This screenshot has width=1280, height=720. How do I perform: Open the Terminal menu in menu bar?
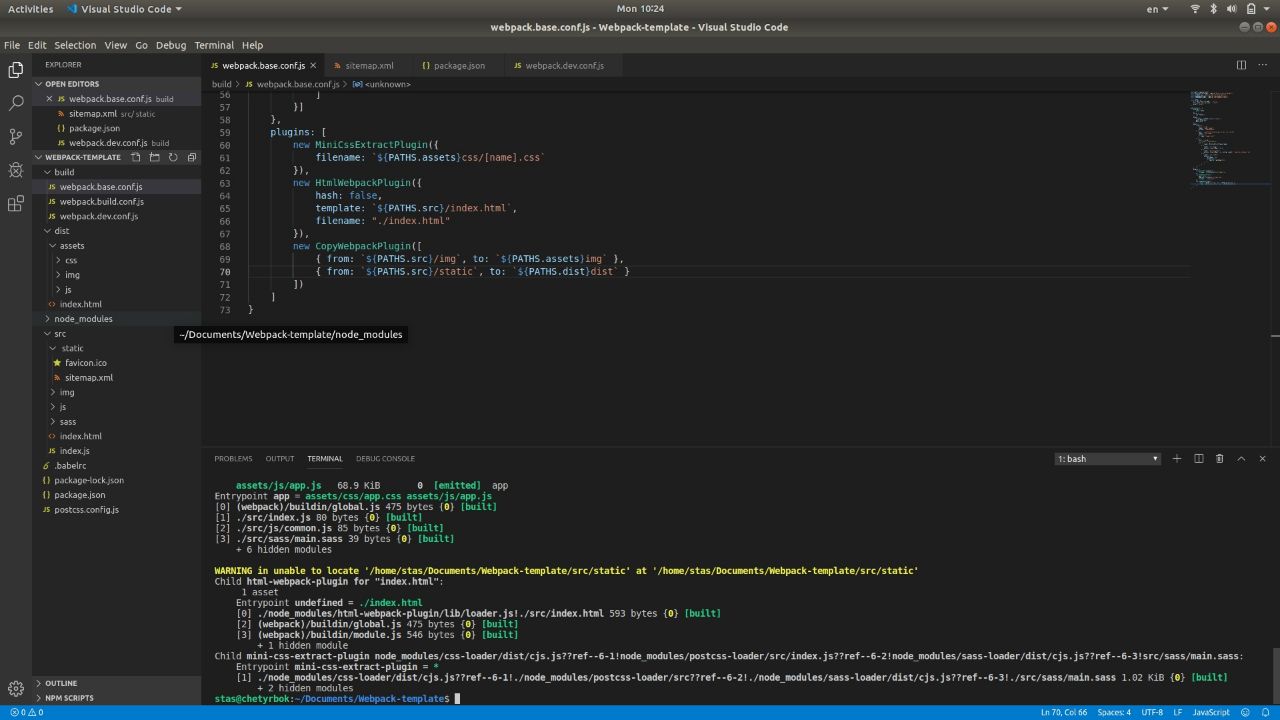(x=213, y=45)
